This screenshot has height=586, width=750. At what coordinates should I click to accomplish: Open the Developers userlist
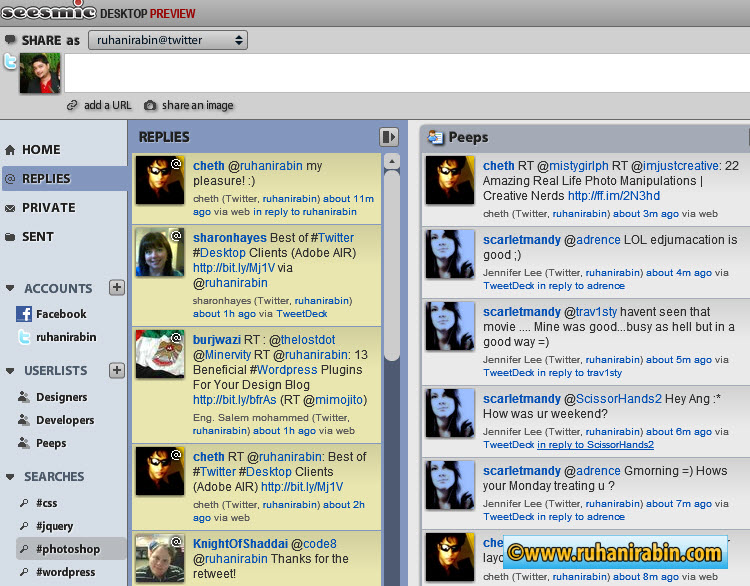[65, 420]
